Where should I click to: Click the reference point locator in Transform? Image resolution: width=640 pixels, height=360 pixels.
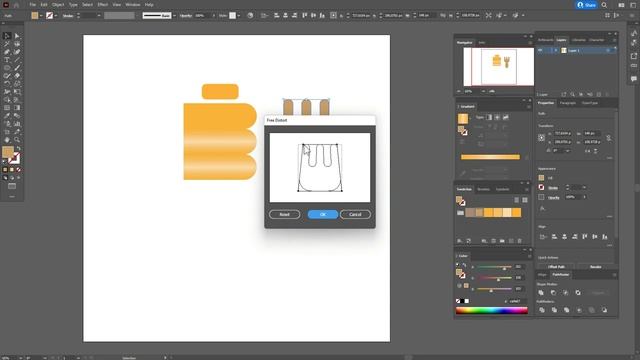point(542,138)
